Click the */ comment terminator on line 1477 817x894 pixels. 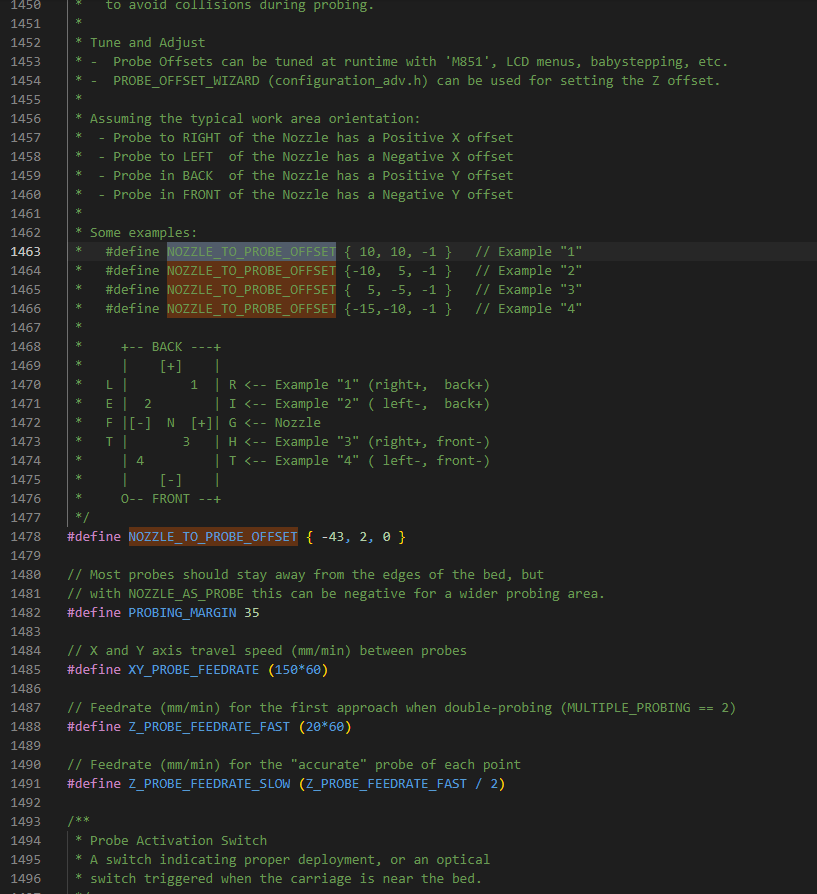pyautogui.click(x=83, y=518)
